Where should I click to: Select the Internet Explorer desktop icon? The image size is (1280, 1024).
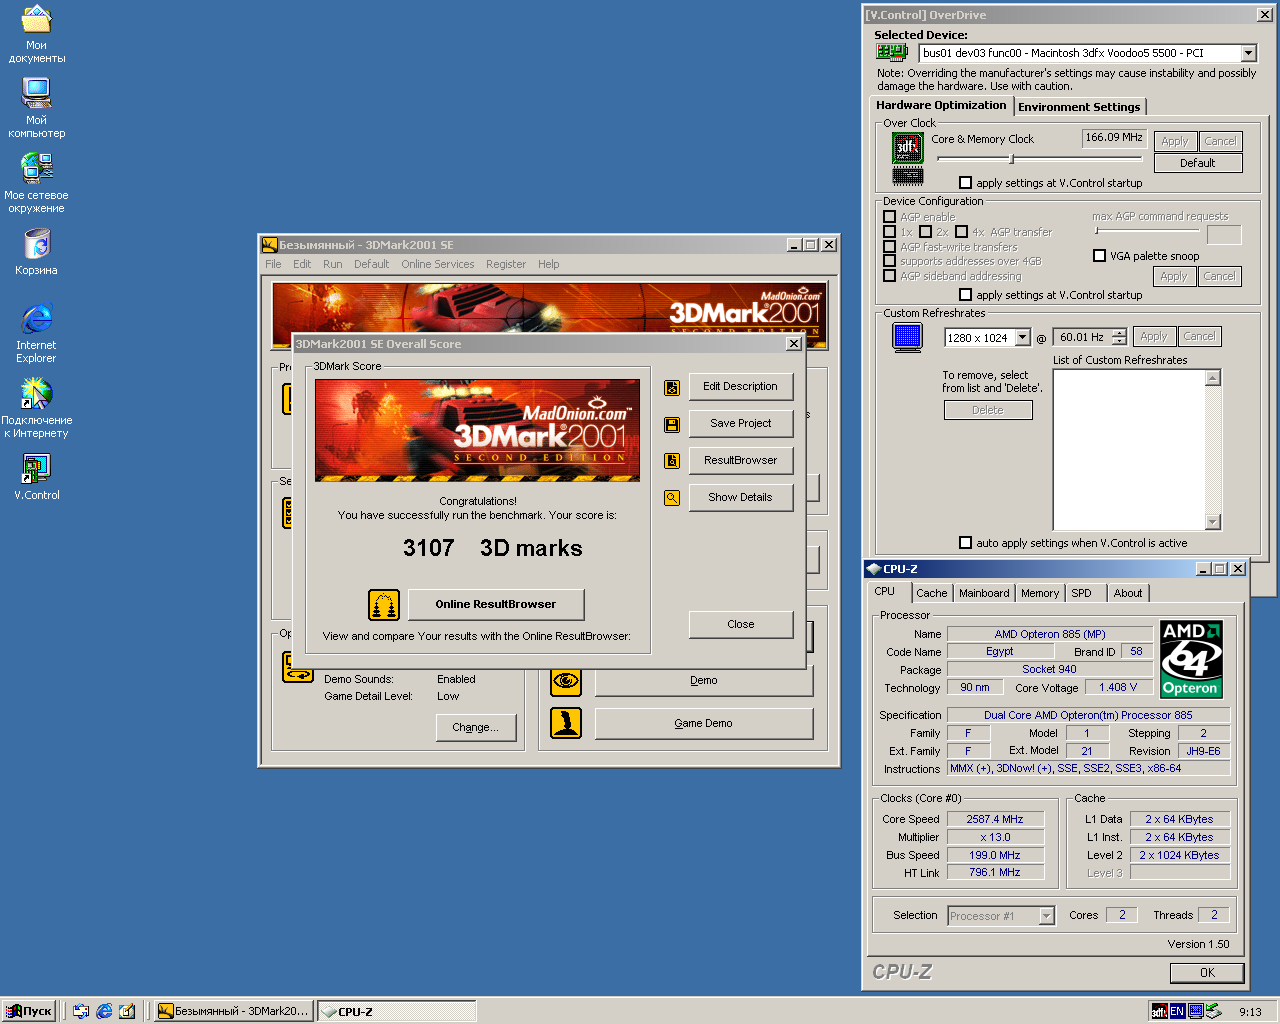click(36, 319)
